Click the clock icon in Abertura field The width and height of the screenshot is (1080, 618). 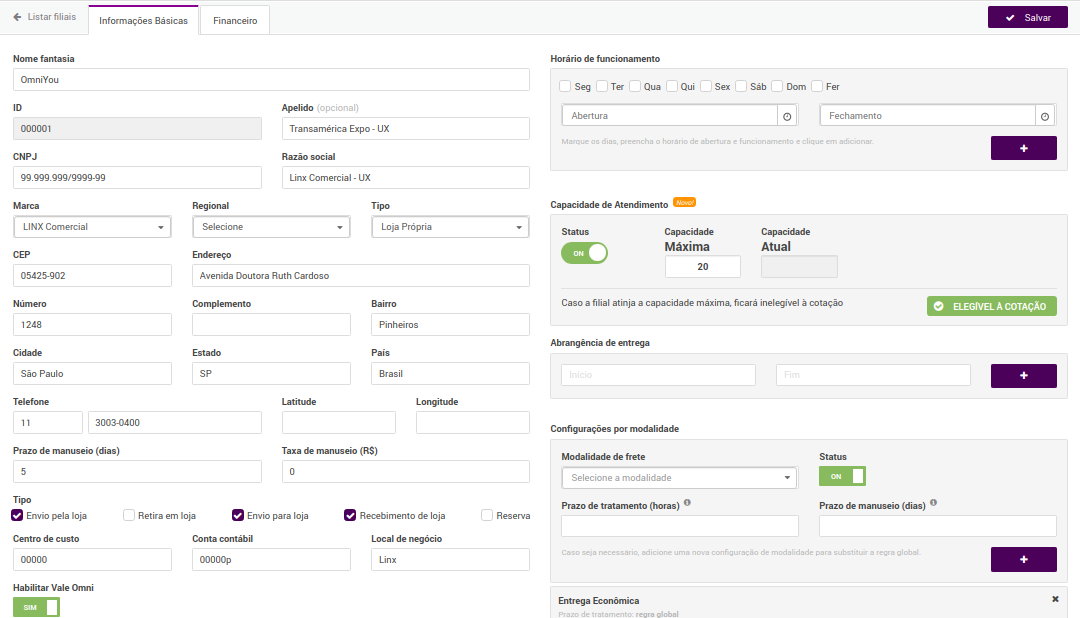[x=787, y=116]
